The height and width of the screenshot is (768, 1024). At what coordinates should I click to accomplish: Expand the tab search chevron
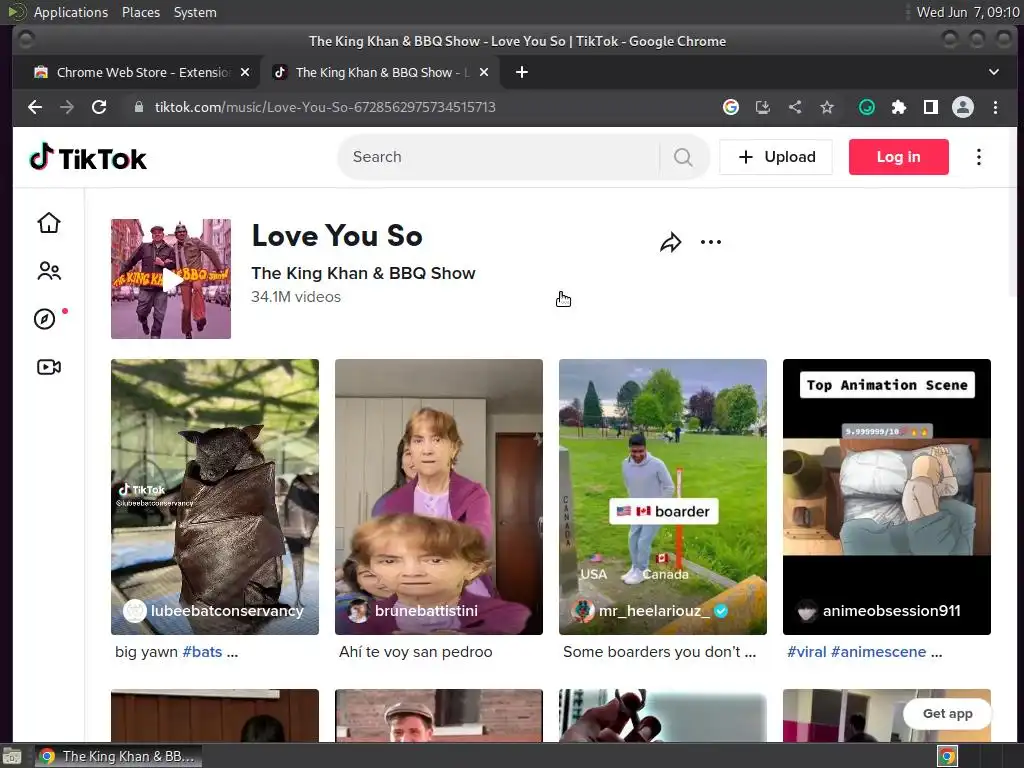point(993,72)
